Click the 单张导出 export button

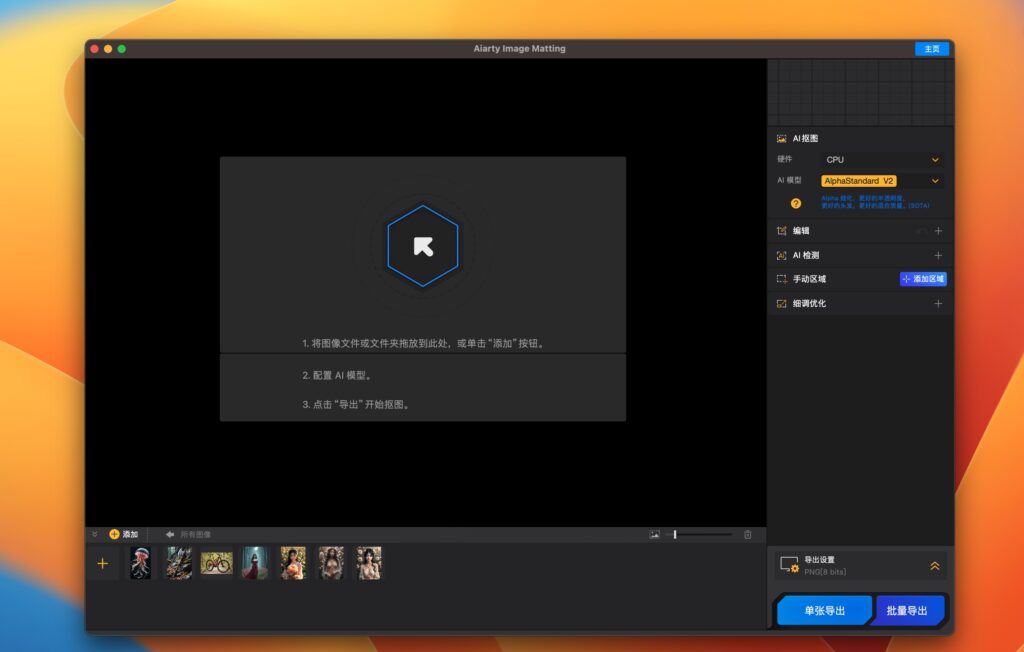[823, 609]
